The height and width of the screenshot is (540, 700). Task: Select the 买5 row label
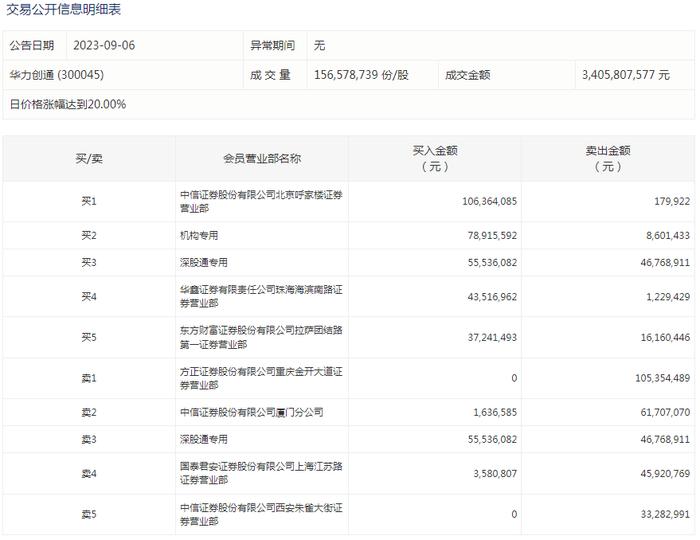click(x=89, y=337)
